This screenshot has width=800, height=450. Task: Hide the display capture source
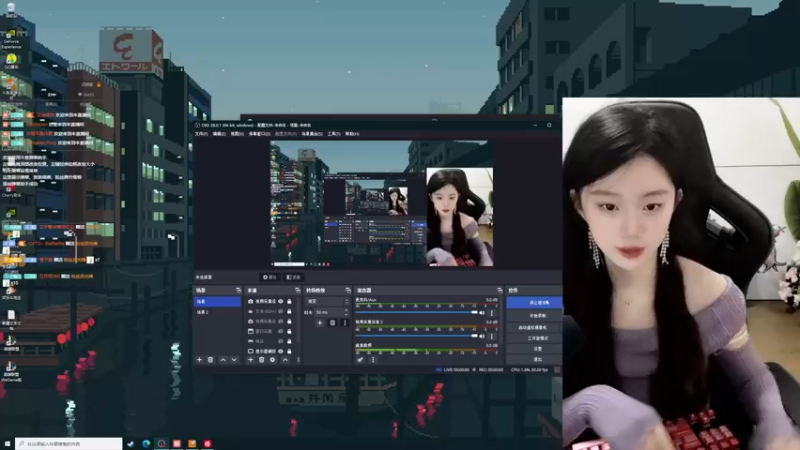(281, 351)
